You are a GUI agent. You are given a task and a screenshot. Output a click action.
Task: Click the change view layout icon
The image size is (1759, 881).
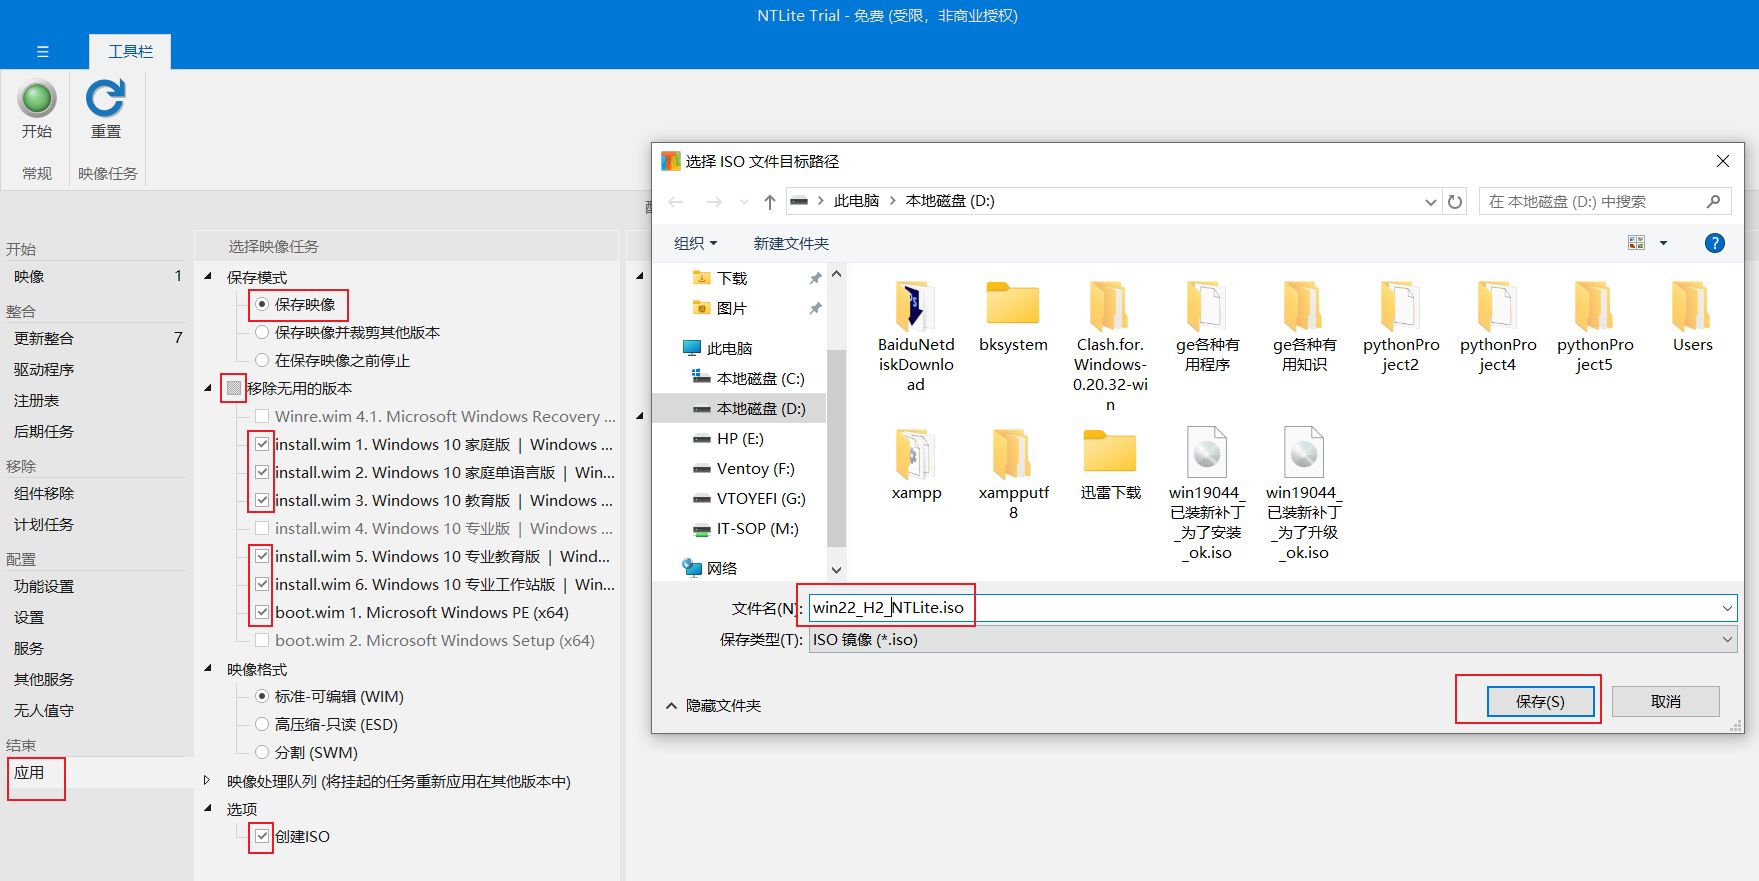pos(1637,243)
